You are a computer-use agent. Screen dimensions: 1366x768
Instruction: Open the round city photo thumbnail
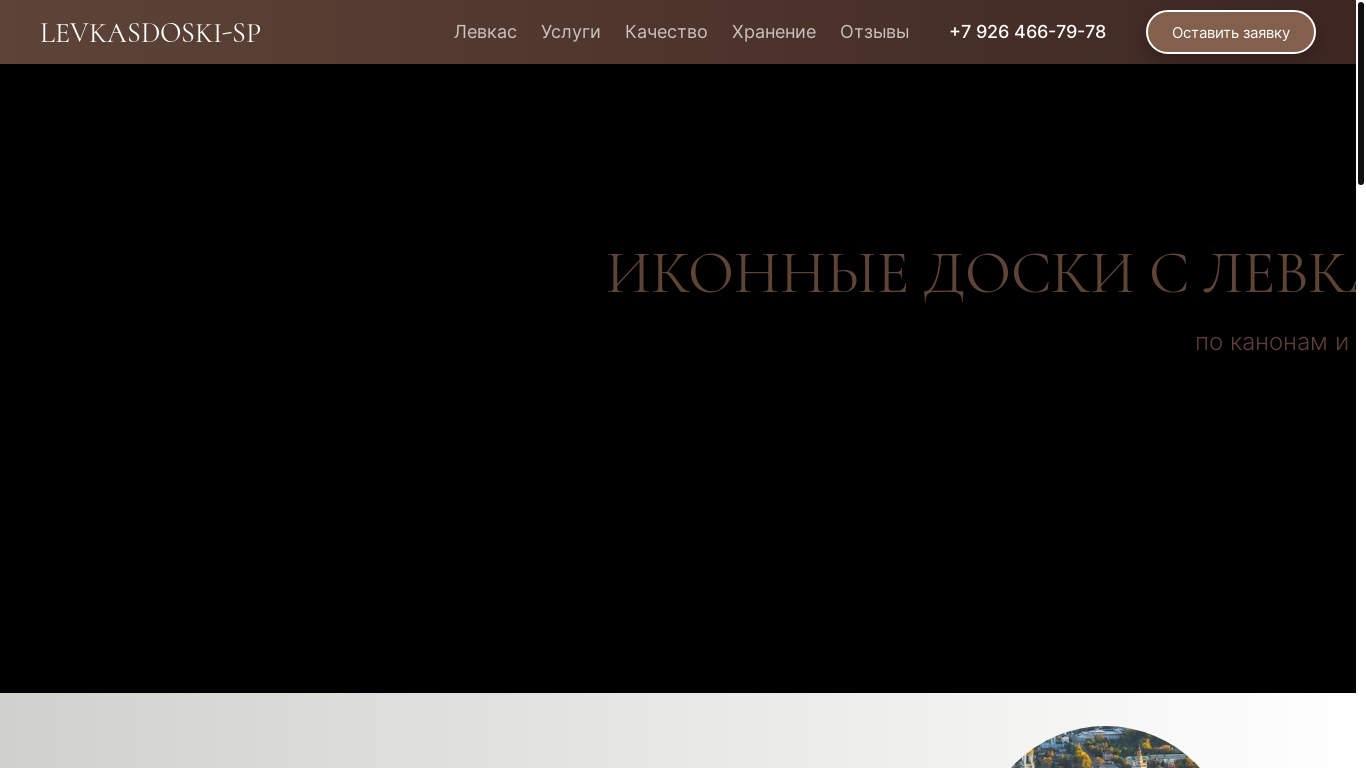1105,747
